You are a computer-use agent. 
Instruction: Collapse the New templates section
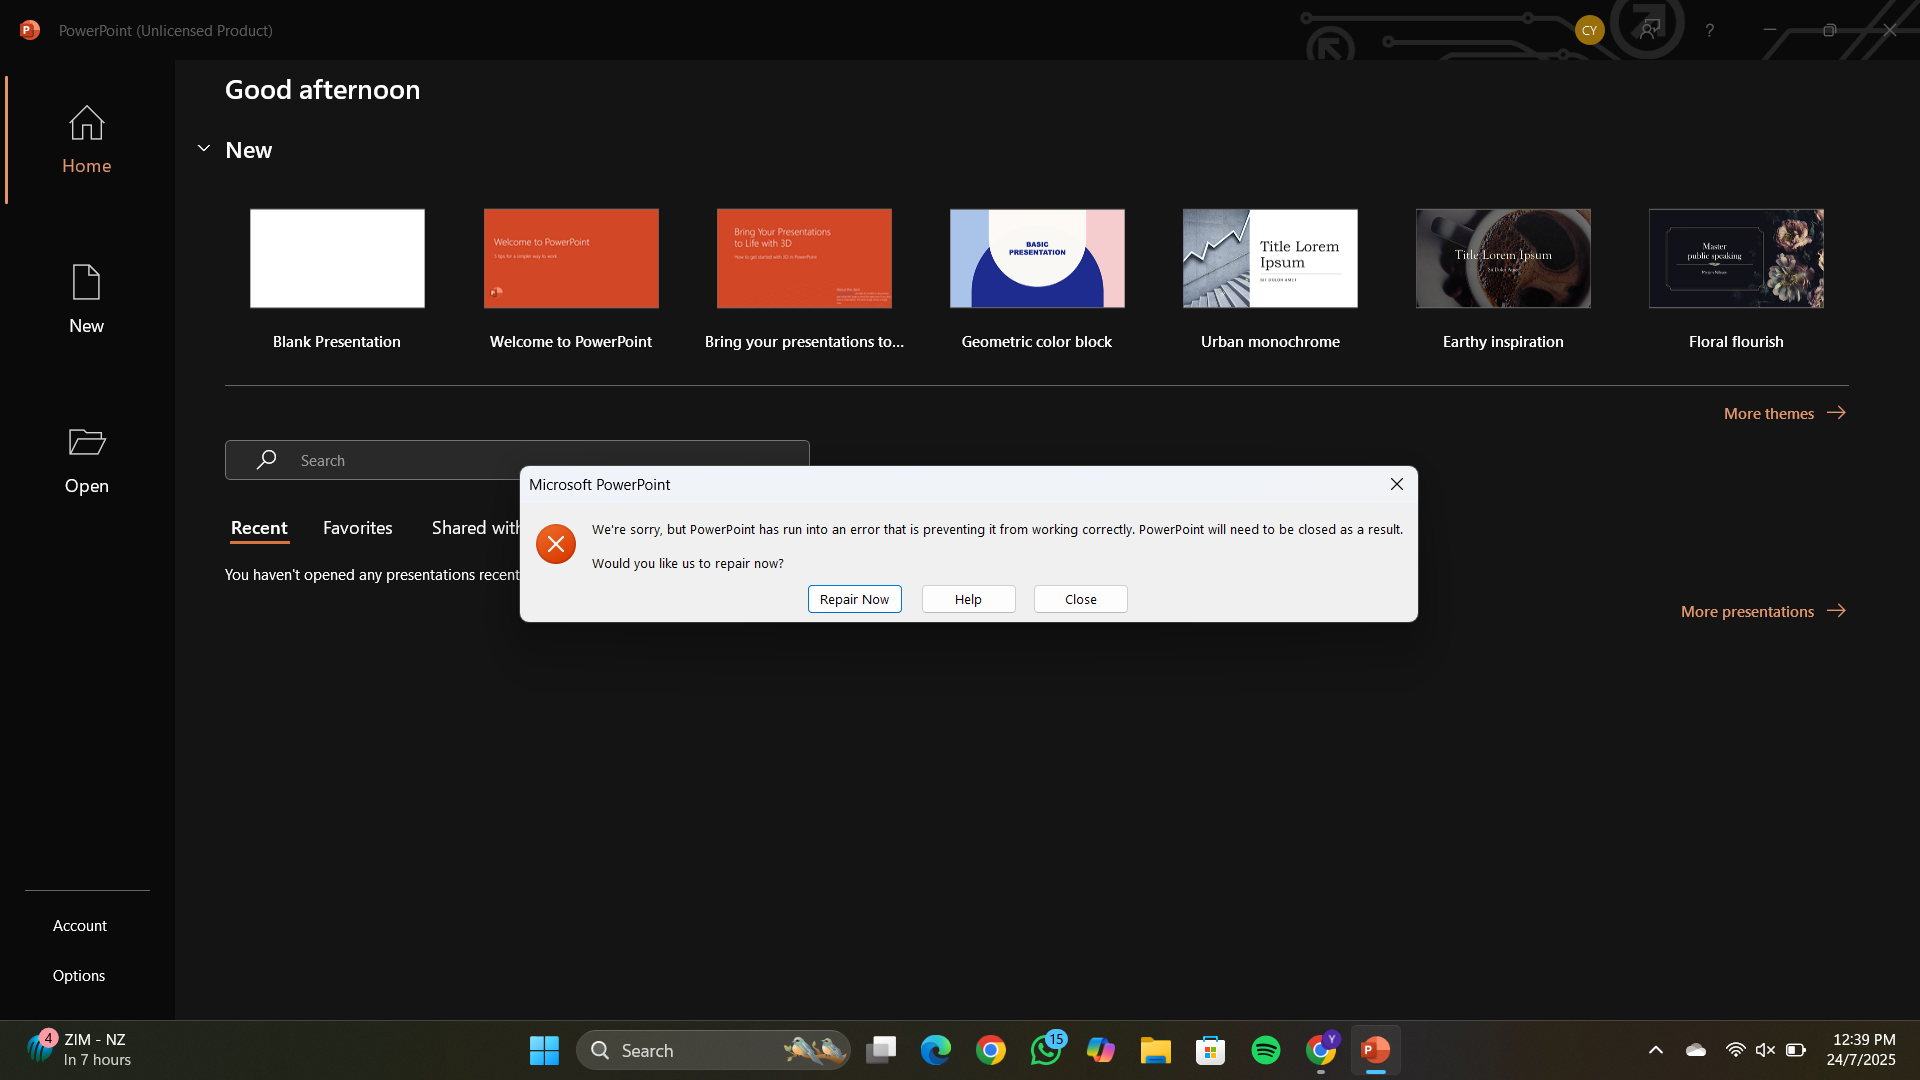203,148
